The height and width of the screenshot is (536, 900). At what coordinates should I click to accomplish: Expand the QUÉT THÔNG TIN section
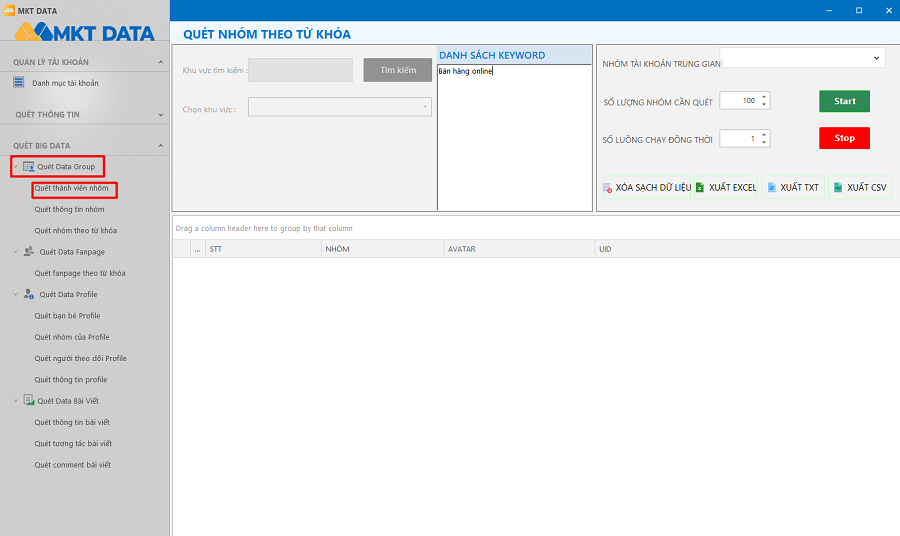(161, 115)
